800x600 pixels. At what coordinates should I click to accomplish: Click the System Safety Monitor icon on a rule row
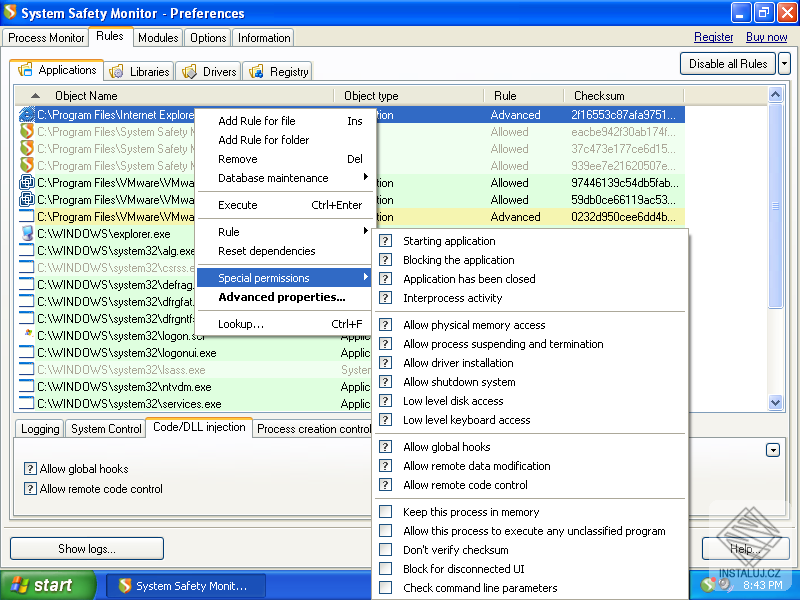coord(27,131)
